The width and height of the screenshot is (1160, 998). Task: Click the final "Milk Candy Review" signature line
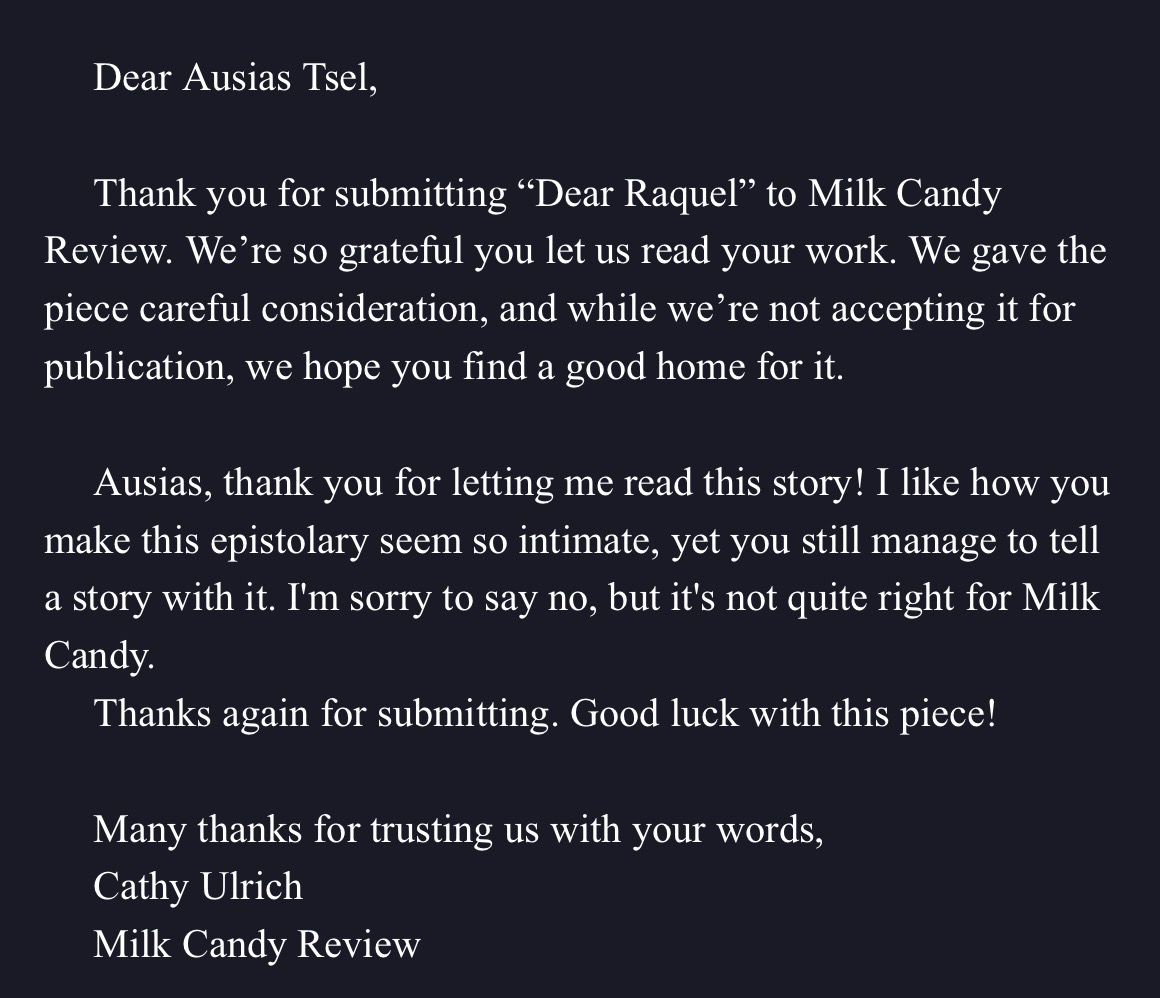click(257, 944)
